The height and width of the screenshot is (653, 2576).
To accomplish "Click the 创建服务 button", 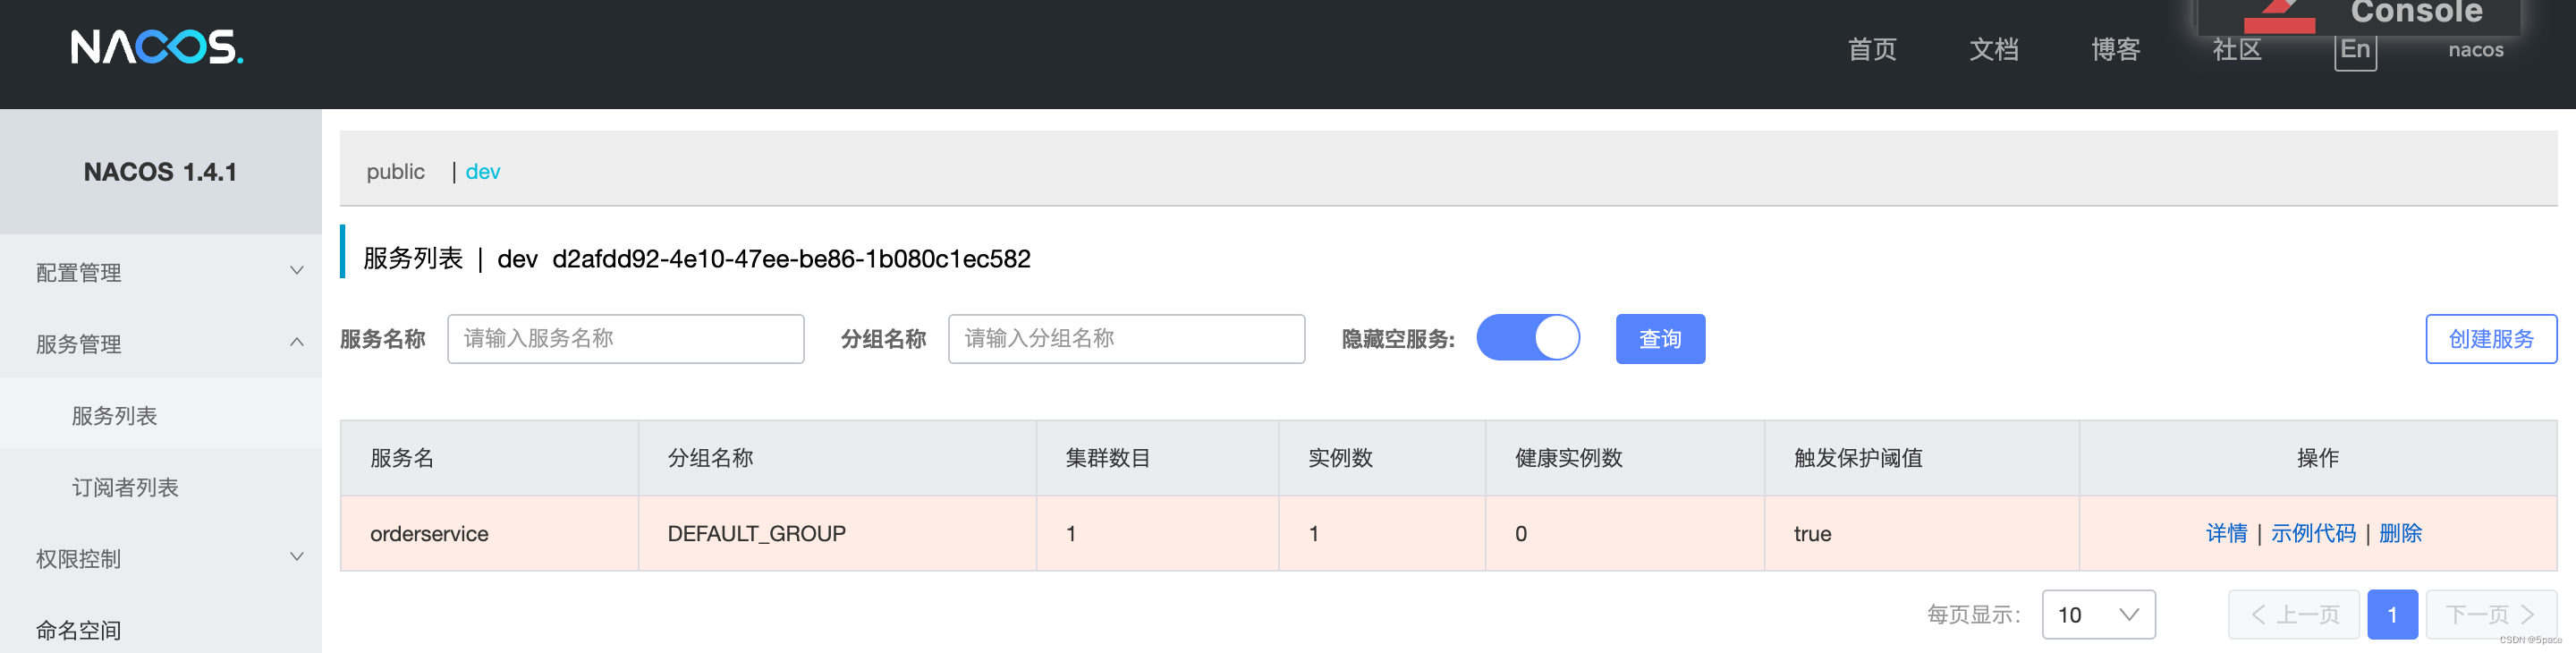I will [2491, 339].
